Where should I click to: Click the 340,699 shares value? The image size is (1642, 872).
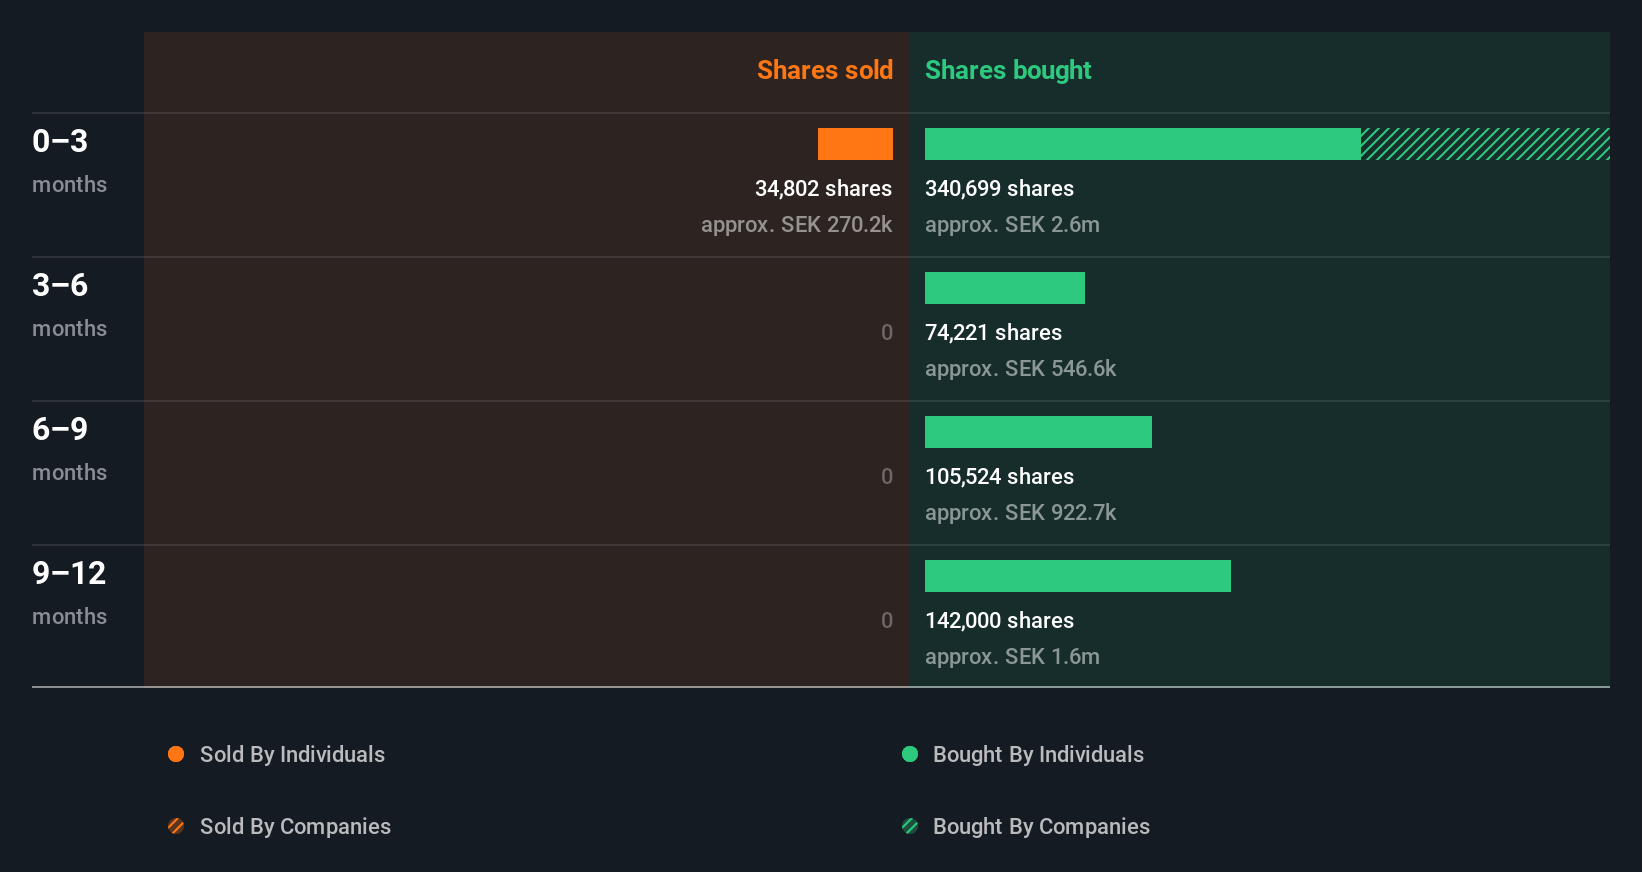pyautogui.click(x=999, y=188)
